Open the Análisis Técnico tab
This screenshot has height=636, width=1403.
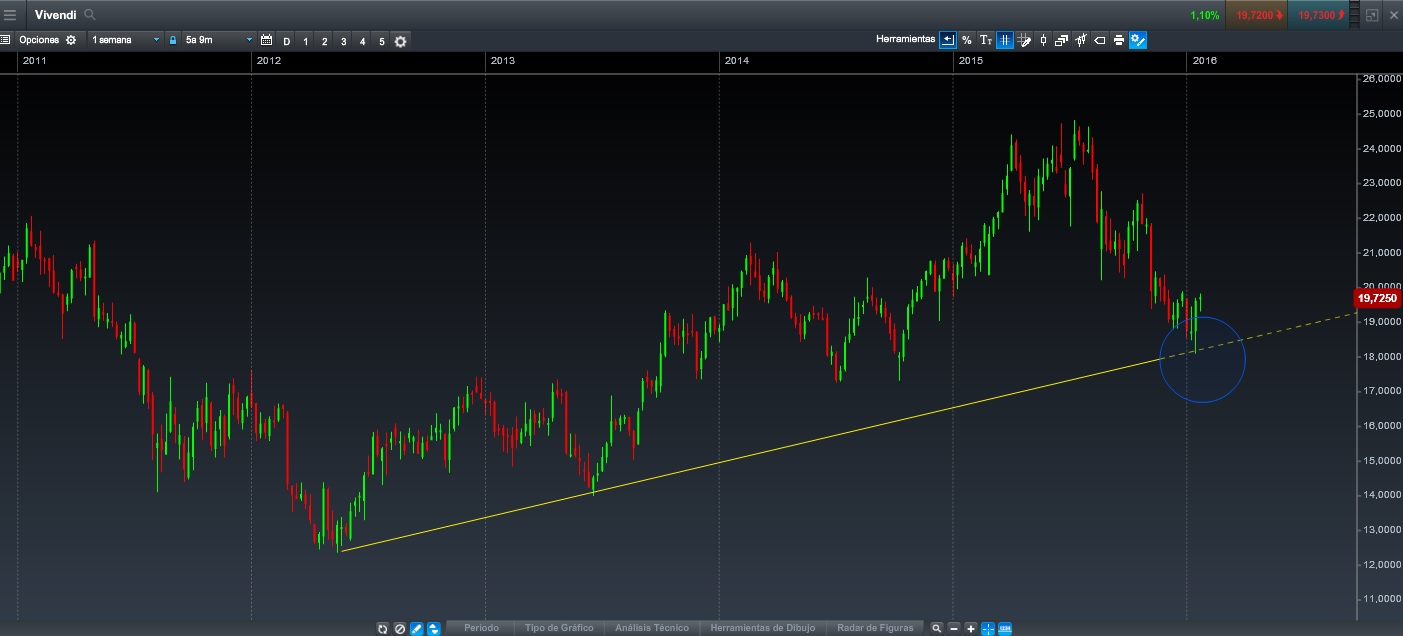click(x=652, y=628)
